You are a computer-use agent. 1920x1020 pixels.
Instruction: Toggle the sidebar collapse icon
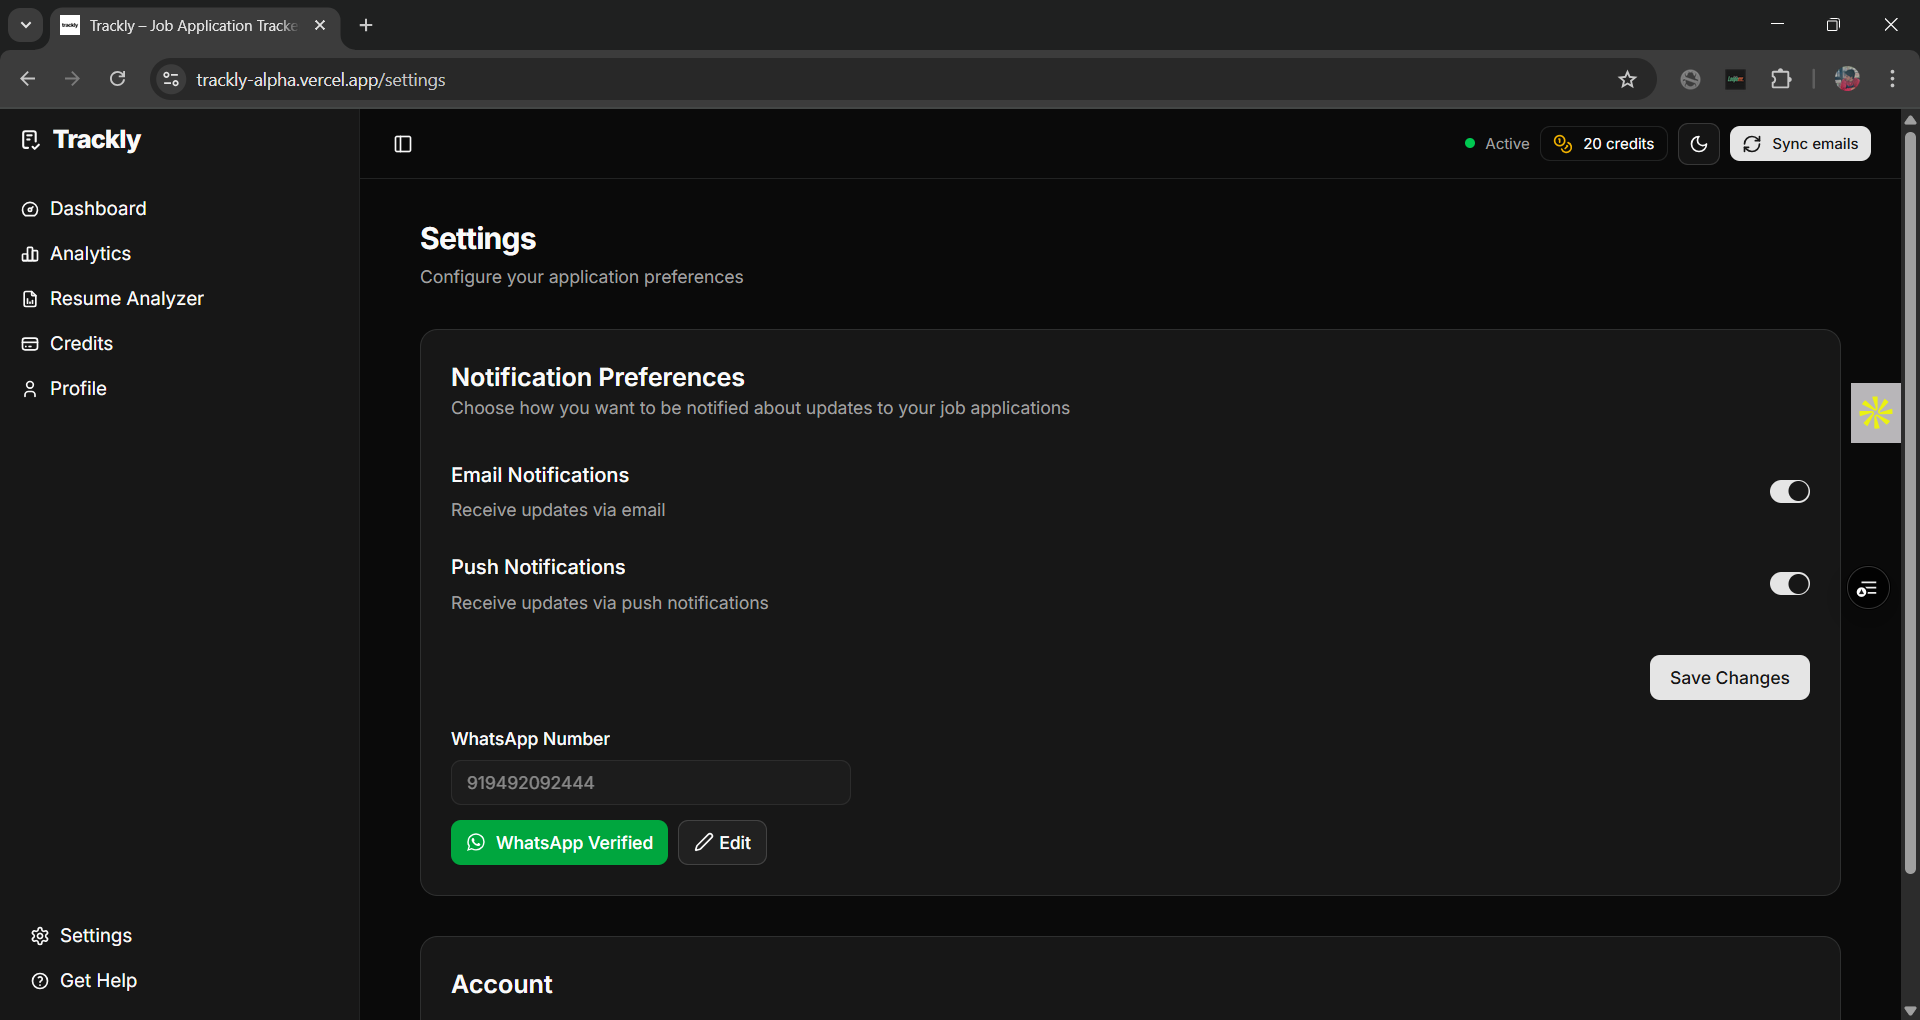pos(403,144)
